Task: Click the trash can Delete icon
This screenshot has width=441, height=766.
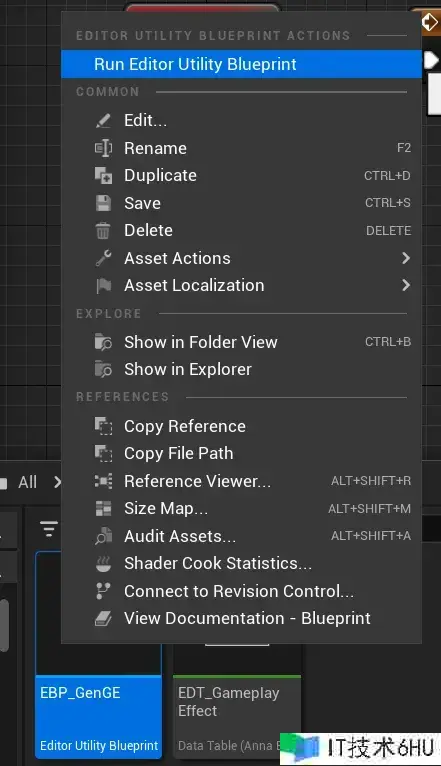Action: (x=103, y=230)
